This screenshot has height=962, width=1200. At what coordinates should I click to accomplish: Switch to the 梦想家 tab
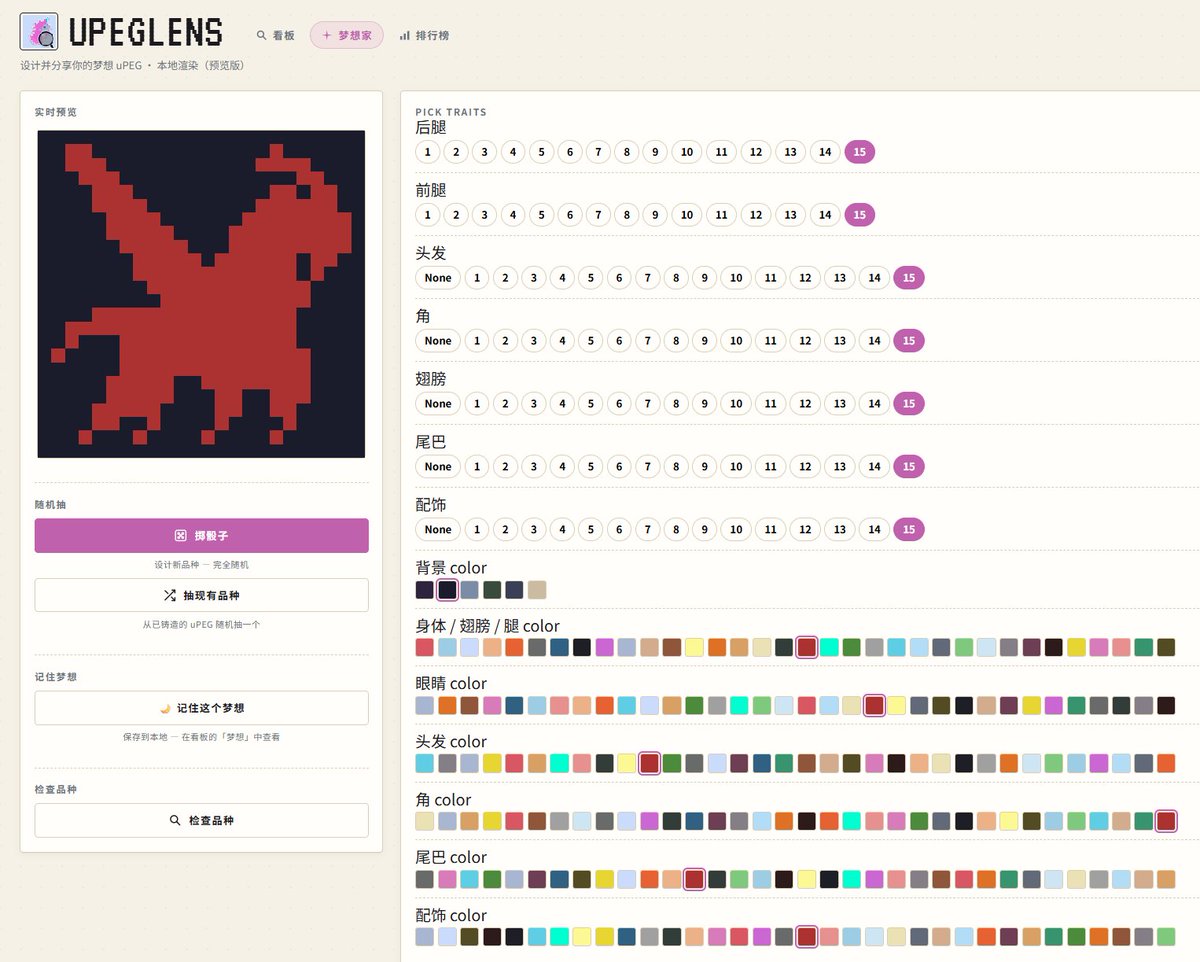point(346,35)
